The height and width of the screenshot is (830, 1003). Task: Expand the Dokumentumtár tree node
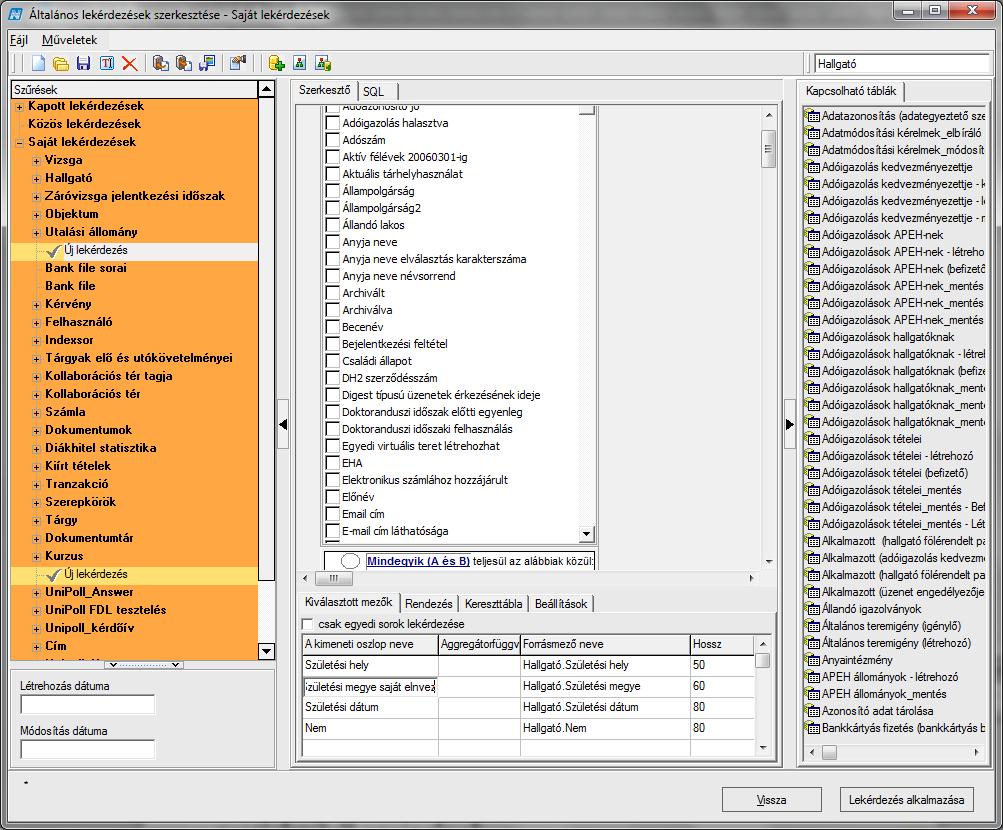tap(36, 538)
